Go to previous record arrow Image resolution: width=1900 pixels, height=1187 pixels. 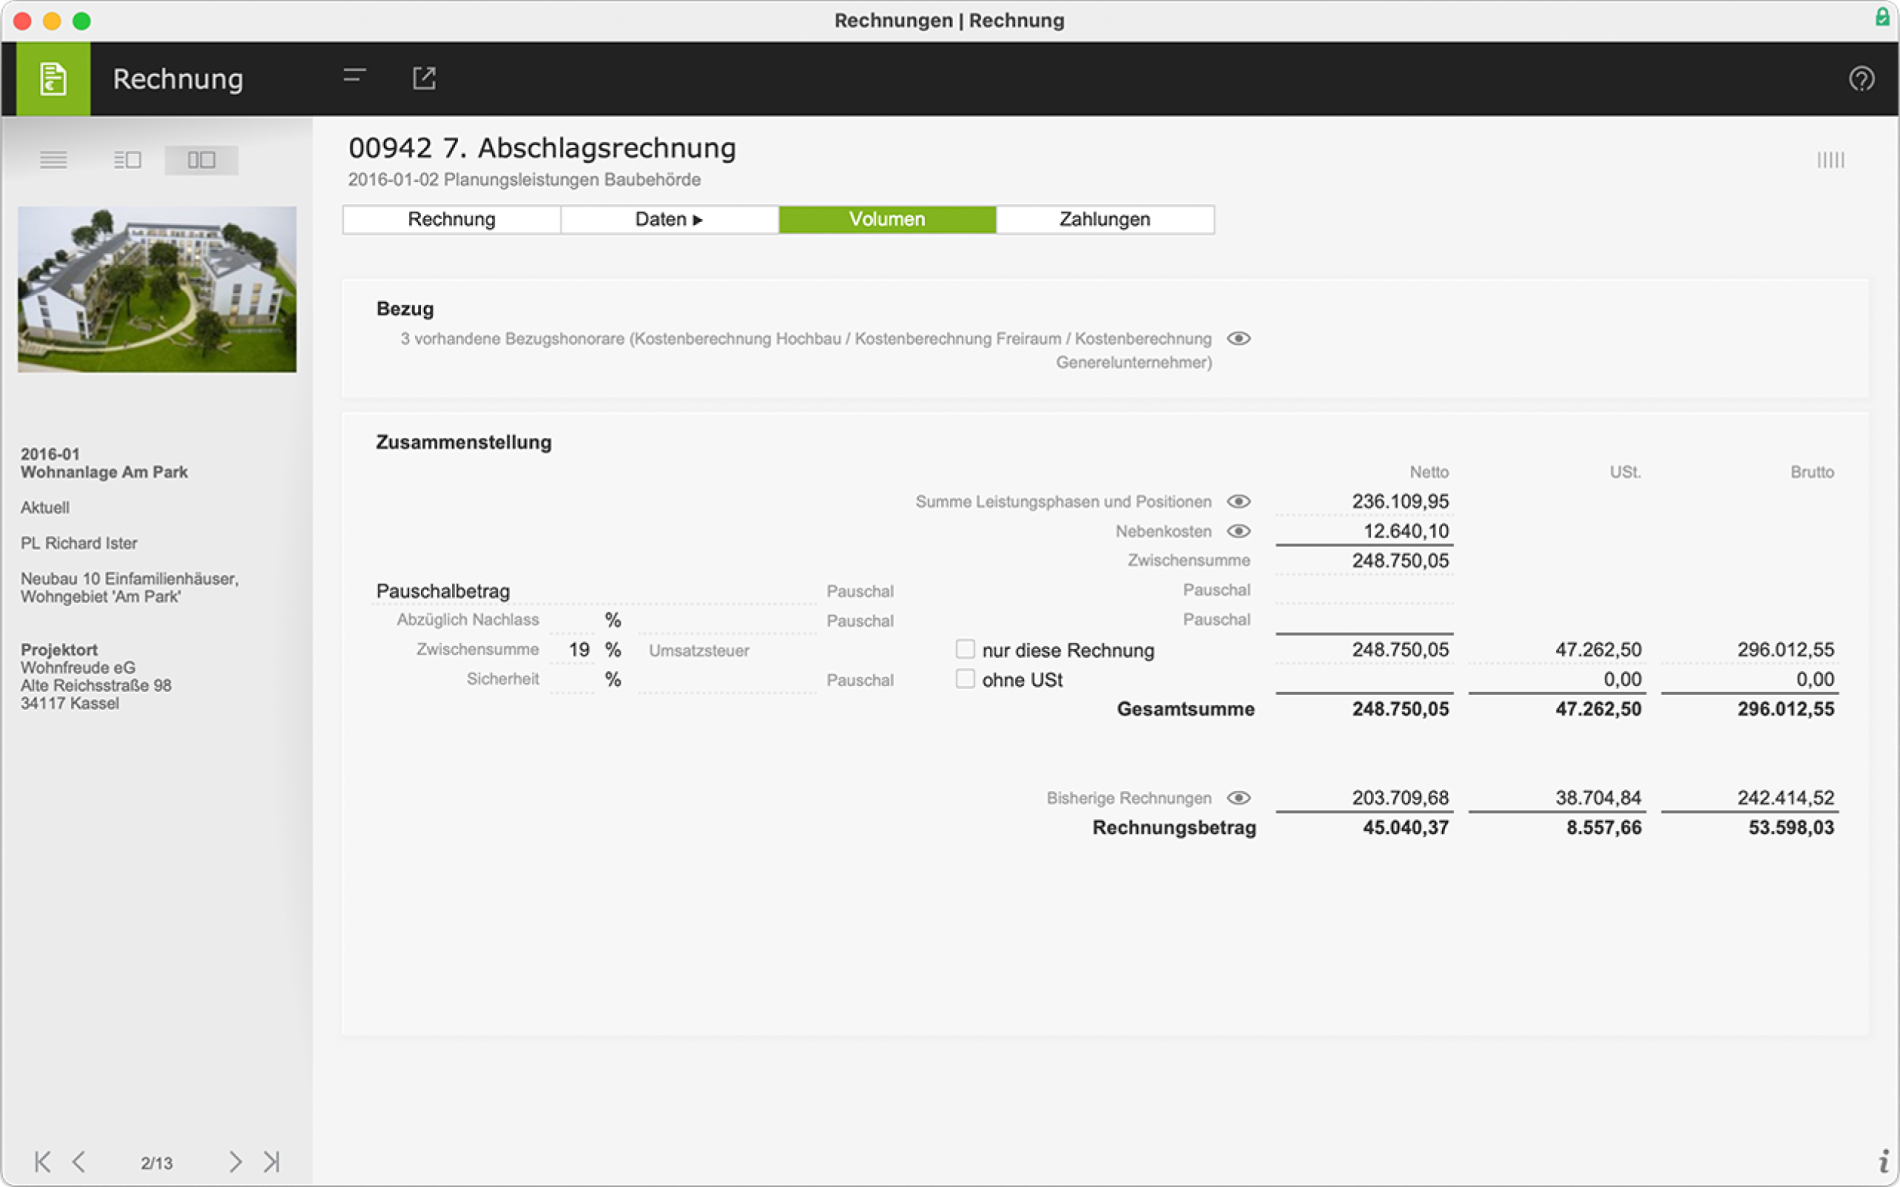coord(79,1161)
